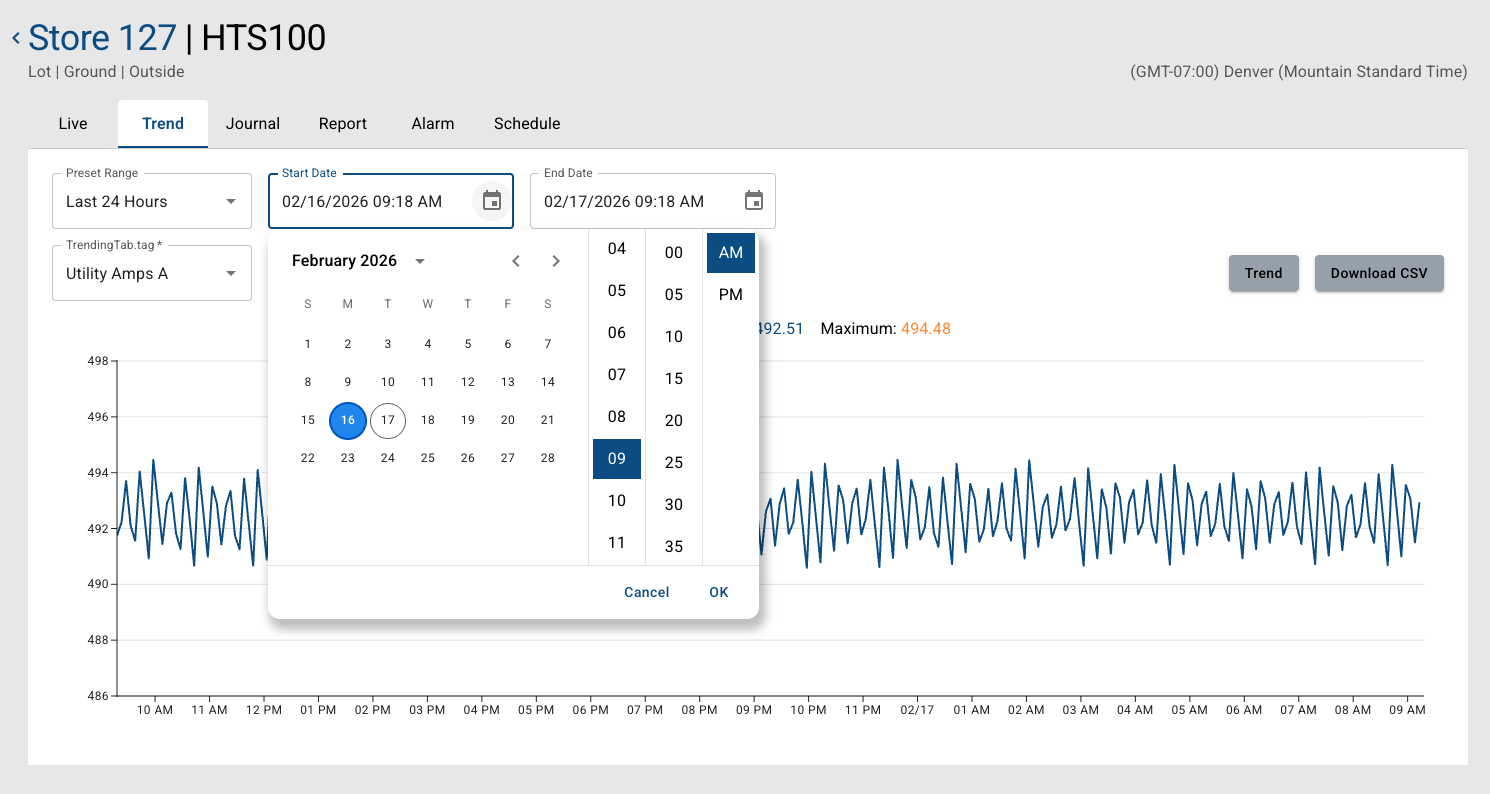Cancel the date picker dialog
The width and height of the screenshot is (1490, 794).
click(646, 592)
